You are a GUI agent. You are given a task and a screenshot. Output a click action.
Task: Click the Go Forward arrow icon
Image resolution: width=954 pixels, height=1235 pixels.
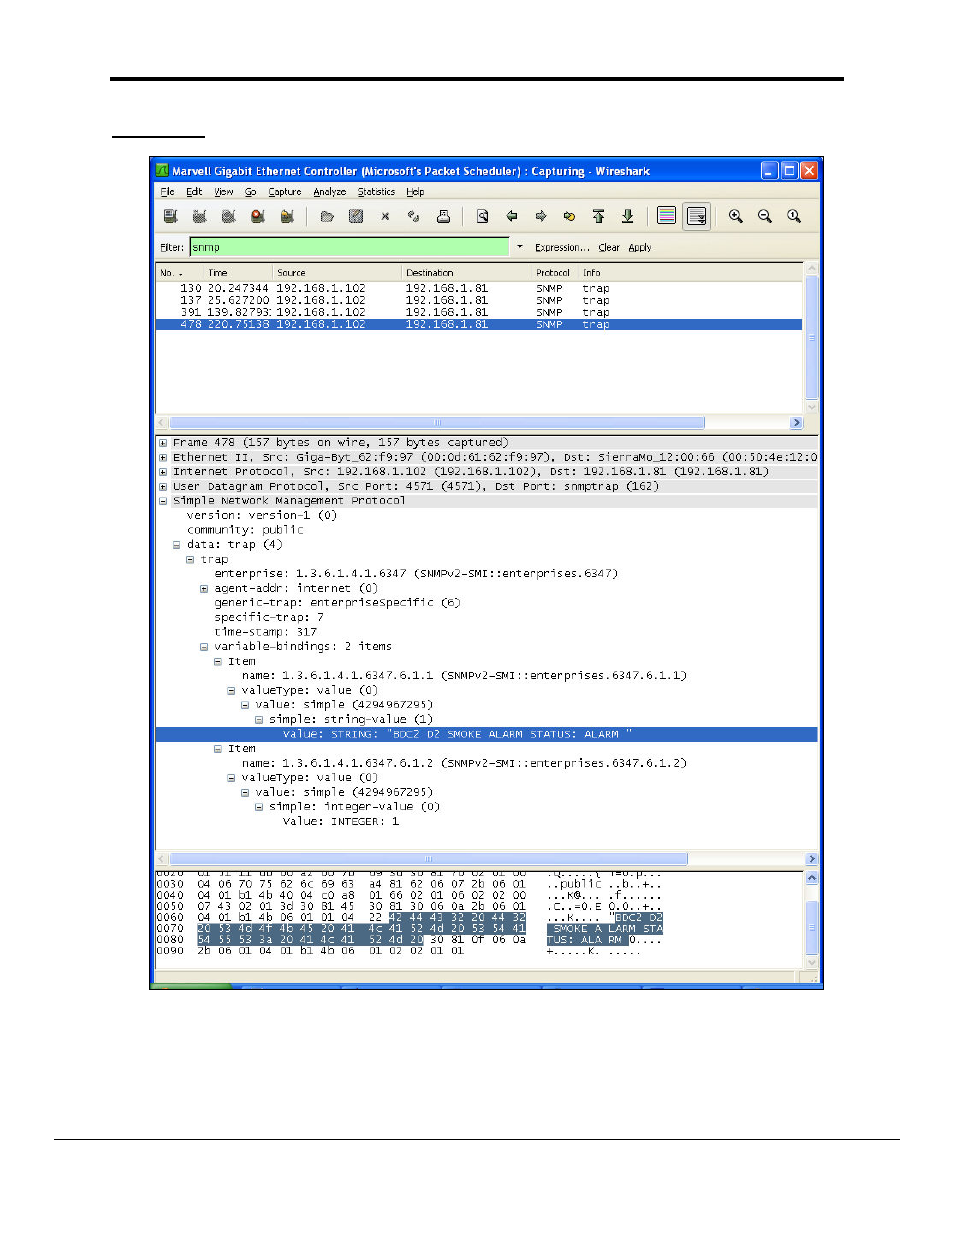(541, 216)
